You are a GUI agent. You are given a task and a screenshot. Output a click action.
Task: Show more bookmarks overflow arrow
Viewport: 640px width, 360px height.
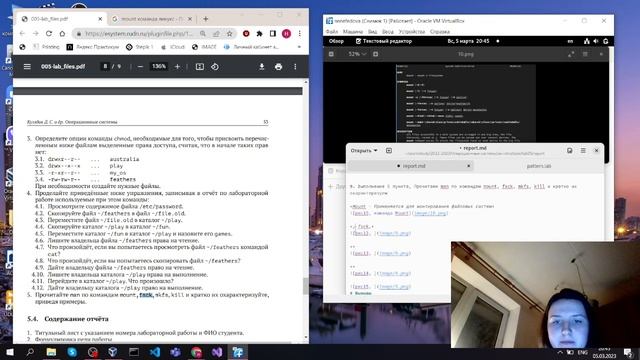(x=299, y=47)
